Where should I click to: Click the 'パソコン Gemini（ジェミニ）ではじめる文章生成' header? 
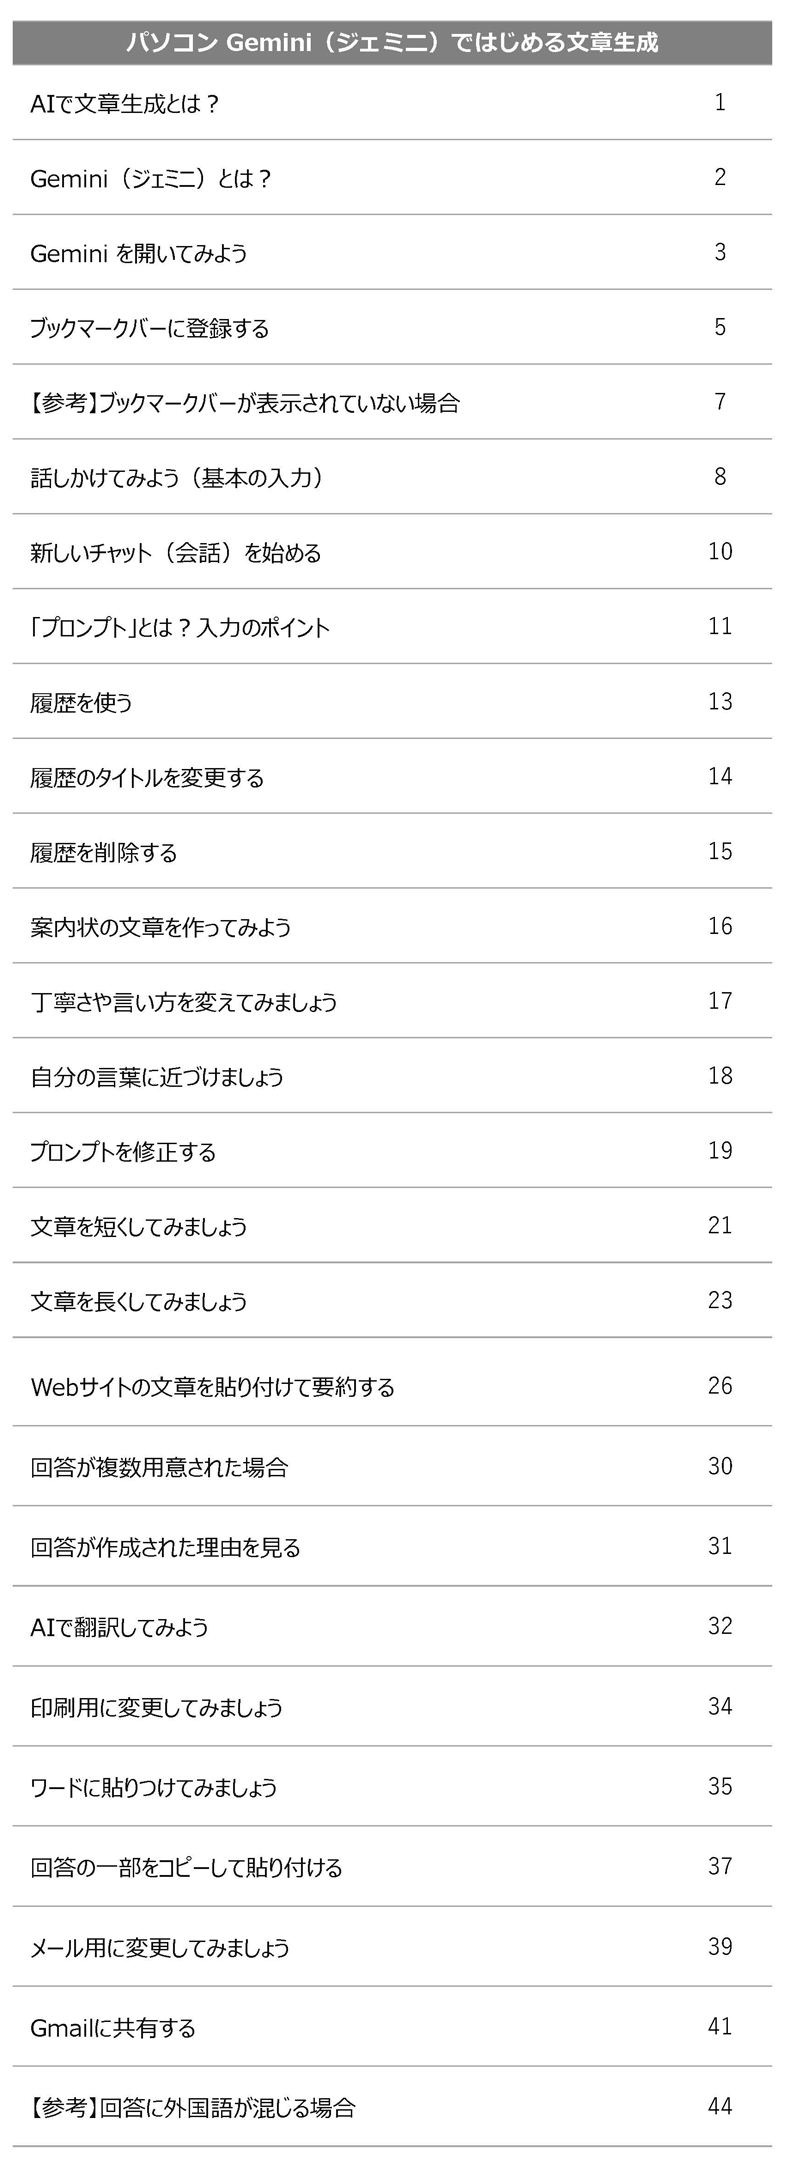click(x=392, y=43)
